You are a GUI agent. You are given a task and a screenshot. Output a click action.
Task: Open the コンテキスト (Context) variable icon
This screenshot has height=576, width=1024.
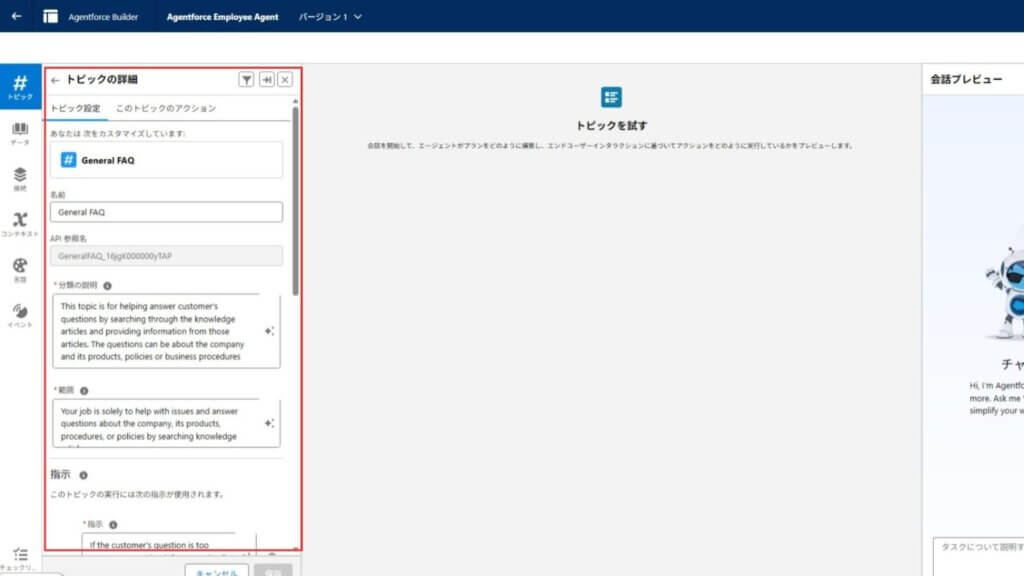click(x=20, y=223)
